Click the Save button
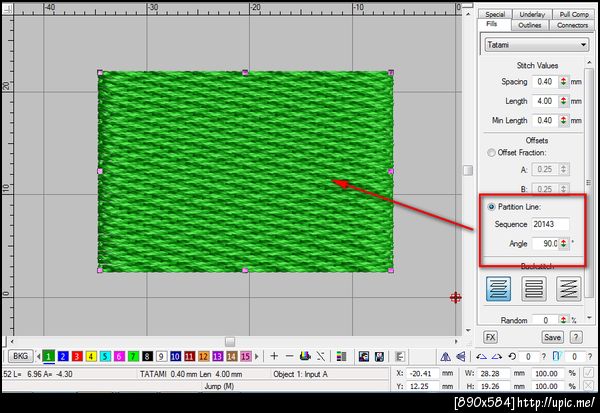600x413 pixels. 552,337
